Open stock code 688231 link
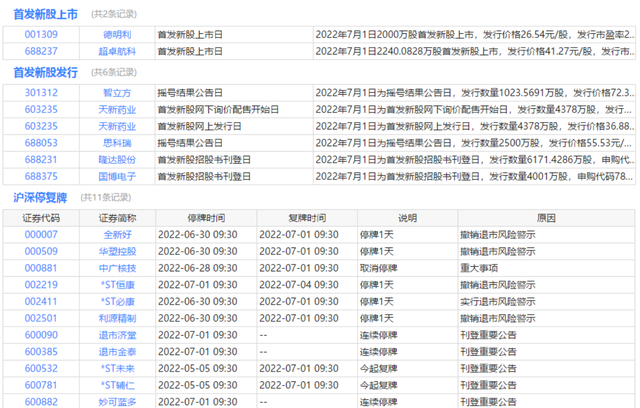This screenshot has height=408, width=640. 41,160
